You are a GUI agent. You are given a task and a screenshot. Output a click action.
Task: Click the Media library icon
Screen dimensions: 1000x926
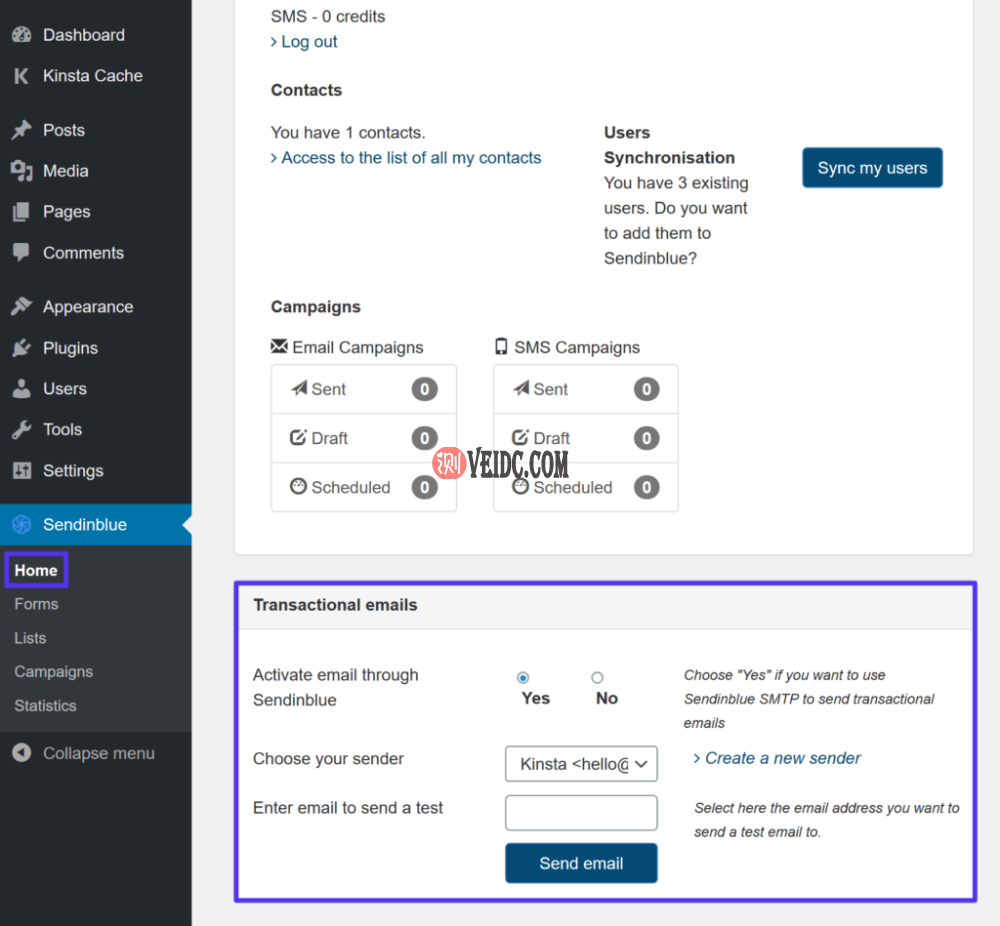pyautogui.click(x=21, y=171)
